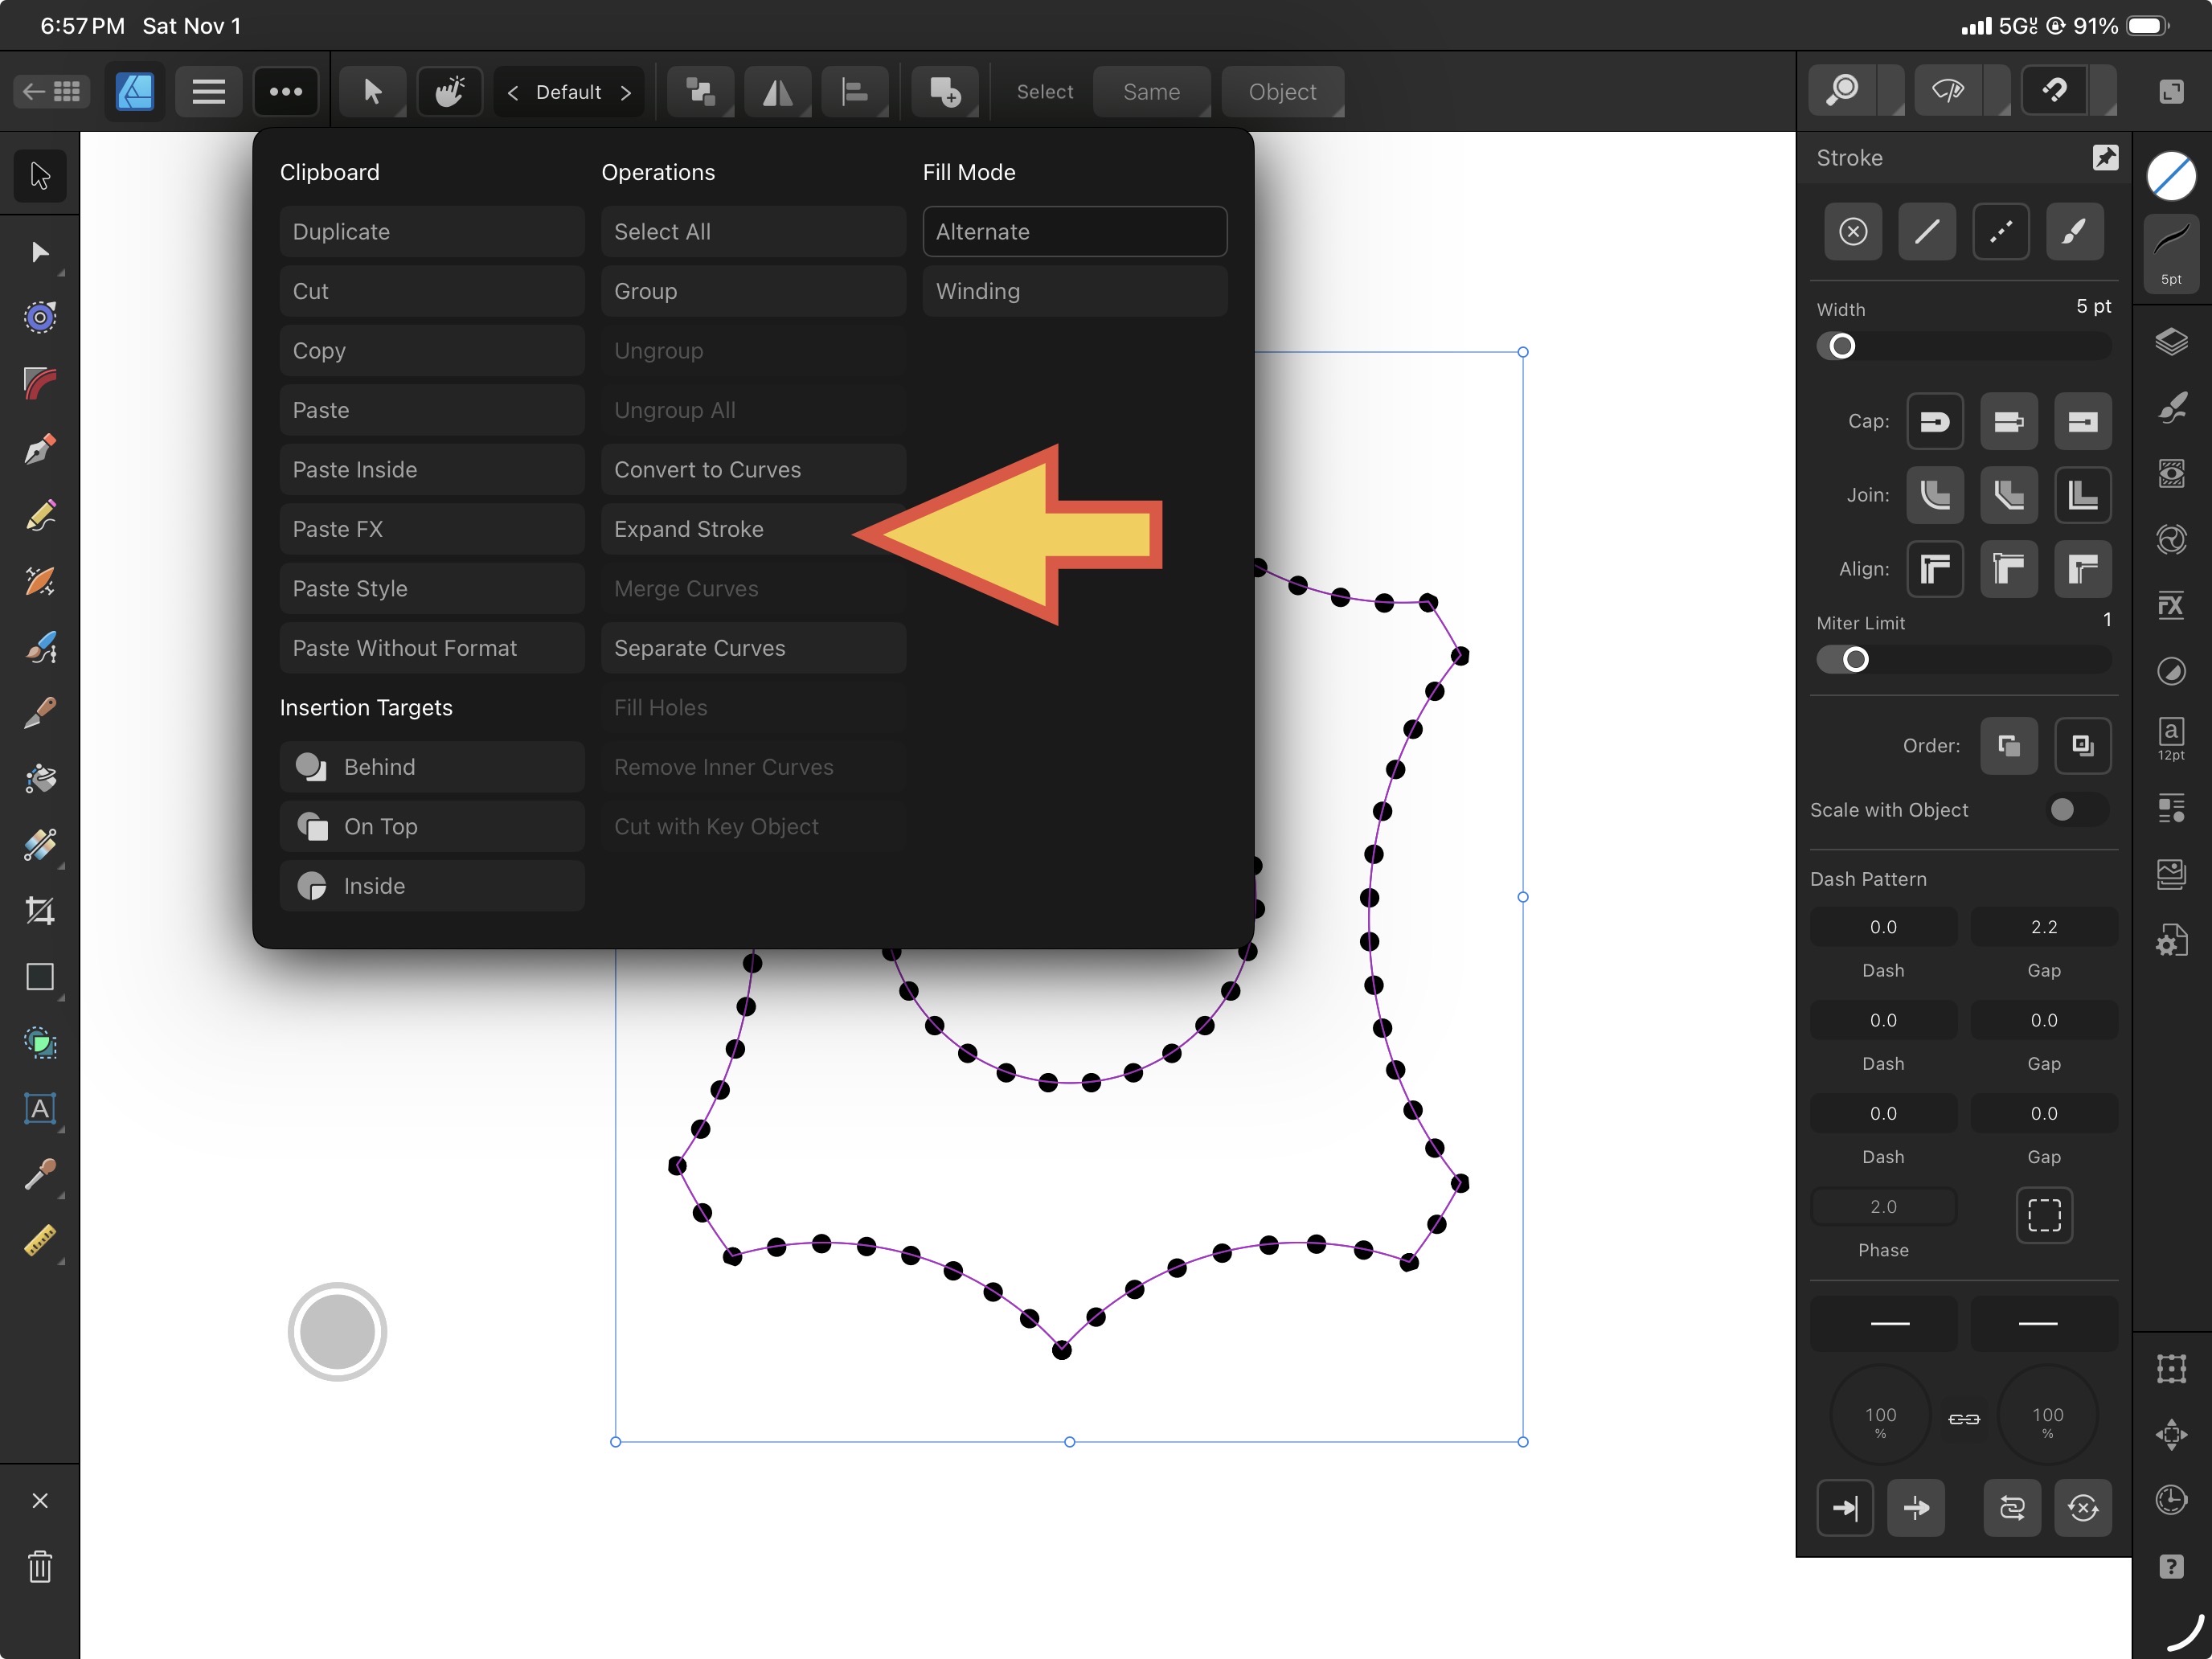Open the hamburger document menu
Viewport: 2212px width, 1659px height.
(x=208, y=92)
